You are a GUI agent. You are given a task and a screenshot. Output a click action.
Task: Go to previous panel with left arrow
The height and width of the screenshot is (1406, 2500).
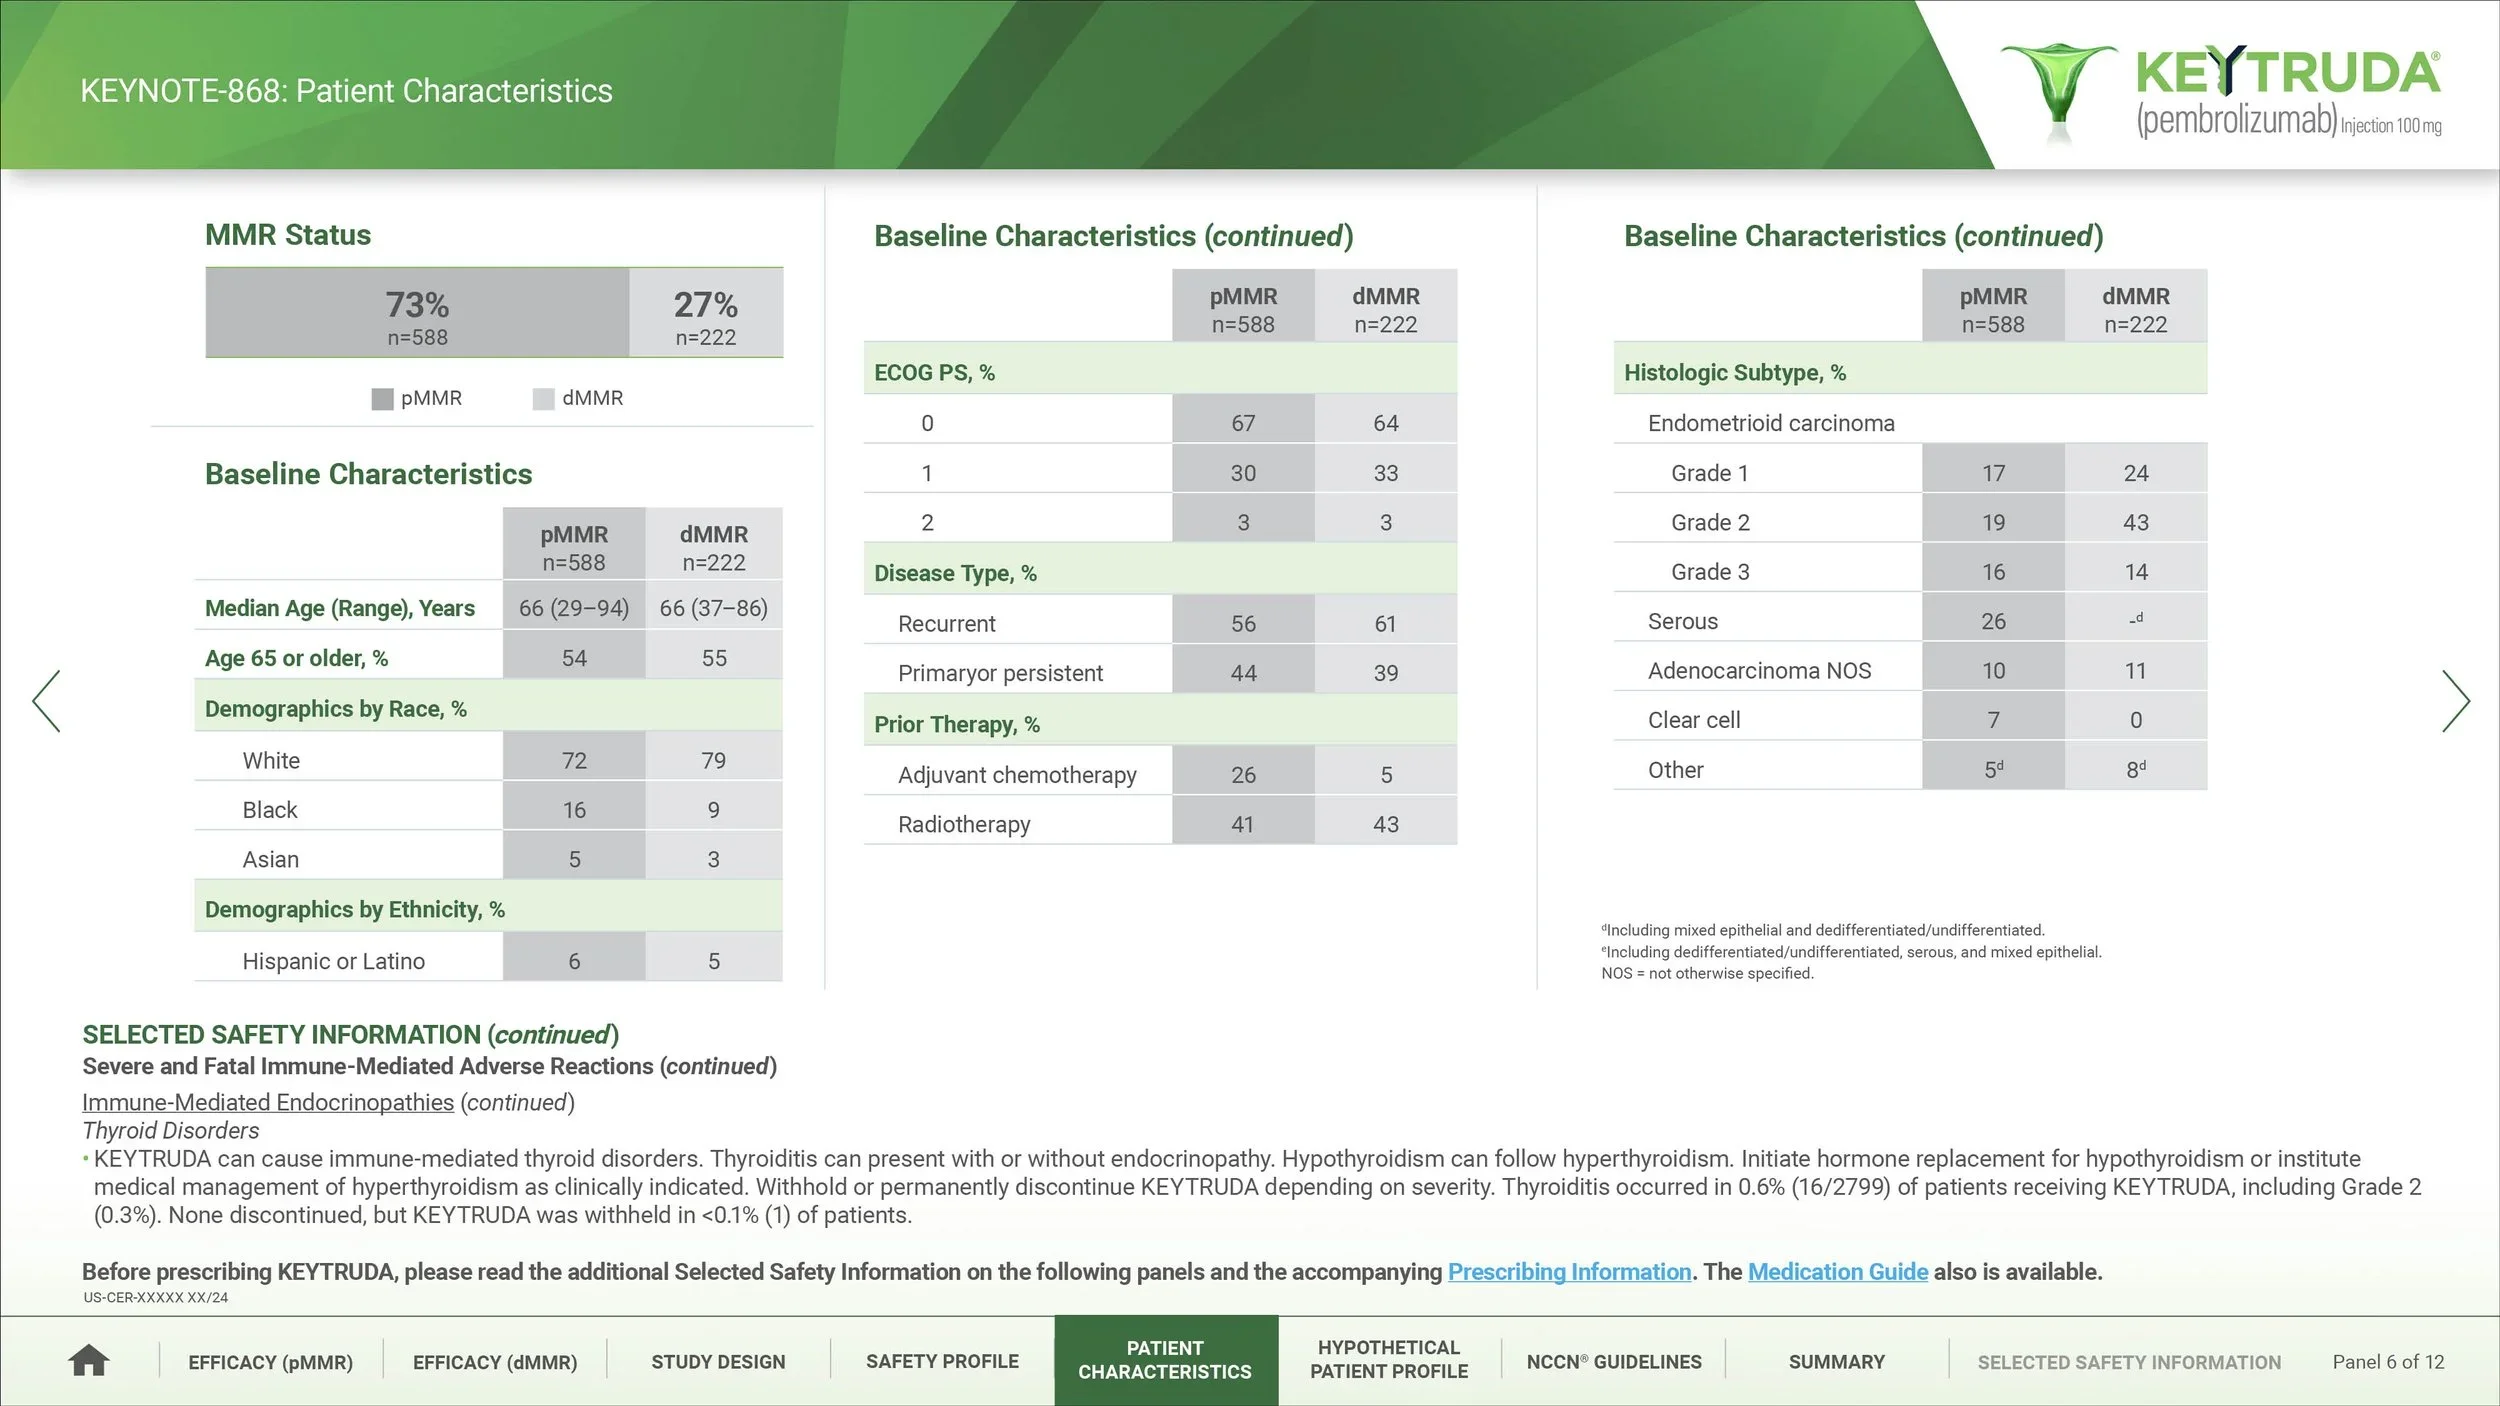[46, 701]
